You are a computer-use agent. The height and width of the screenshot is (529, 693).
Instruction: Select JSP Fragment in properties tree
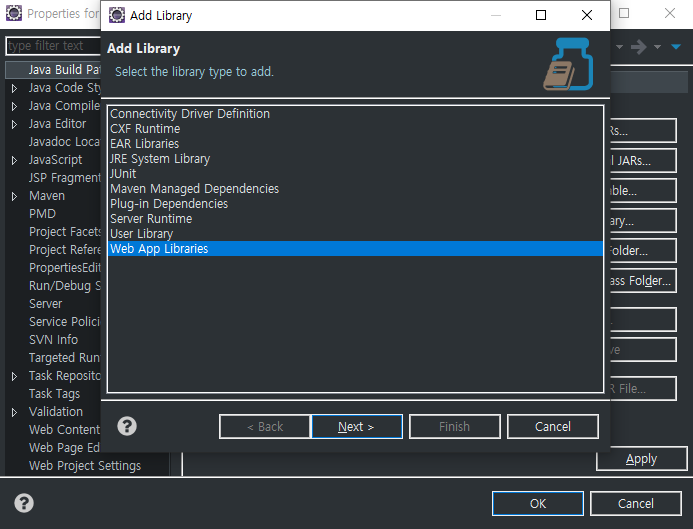[65, 178]
